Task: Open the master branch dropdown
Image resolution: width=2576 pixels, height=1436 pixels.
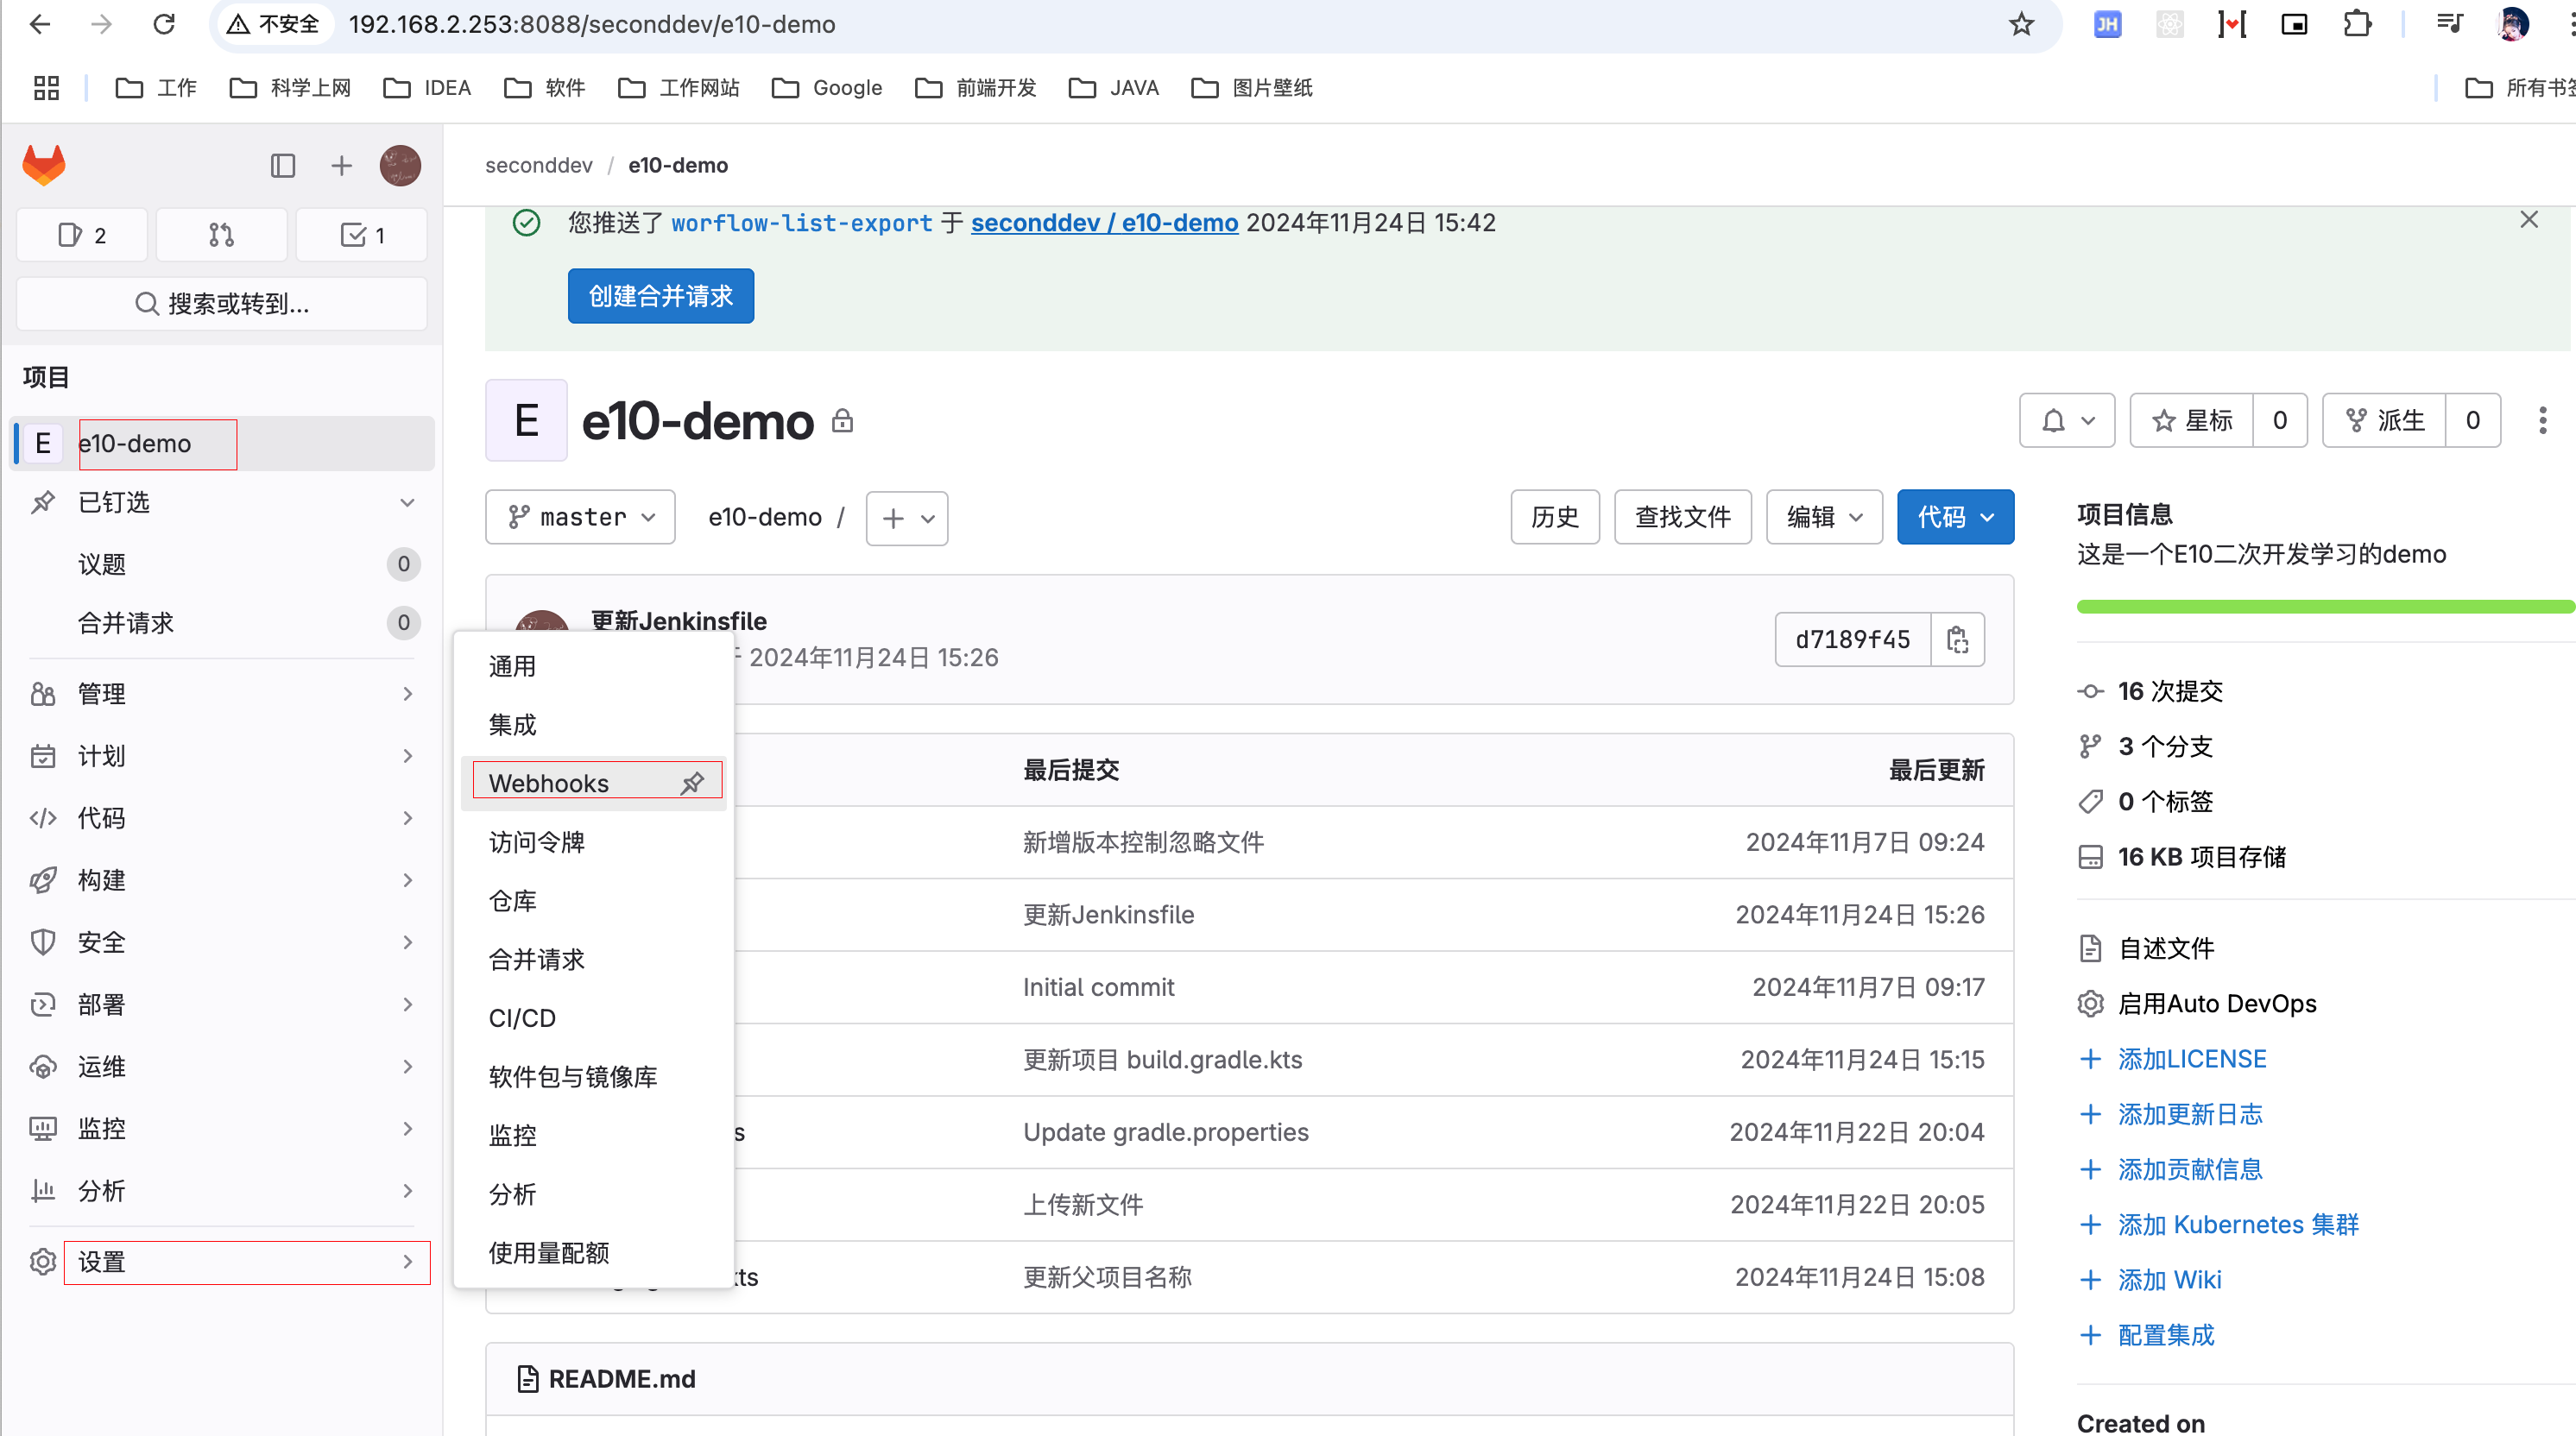Action: (x=580, y=517)
